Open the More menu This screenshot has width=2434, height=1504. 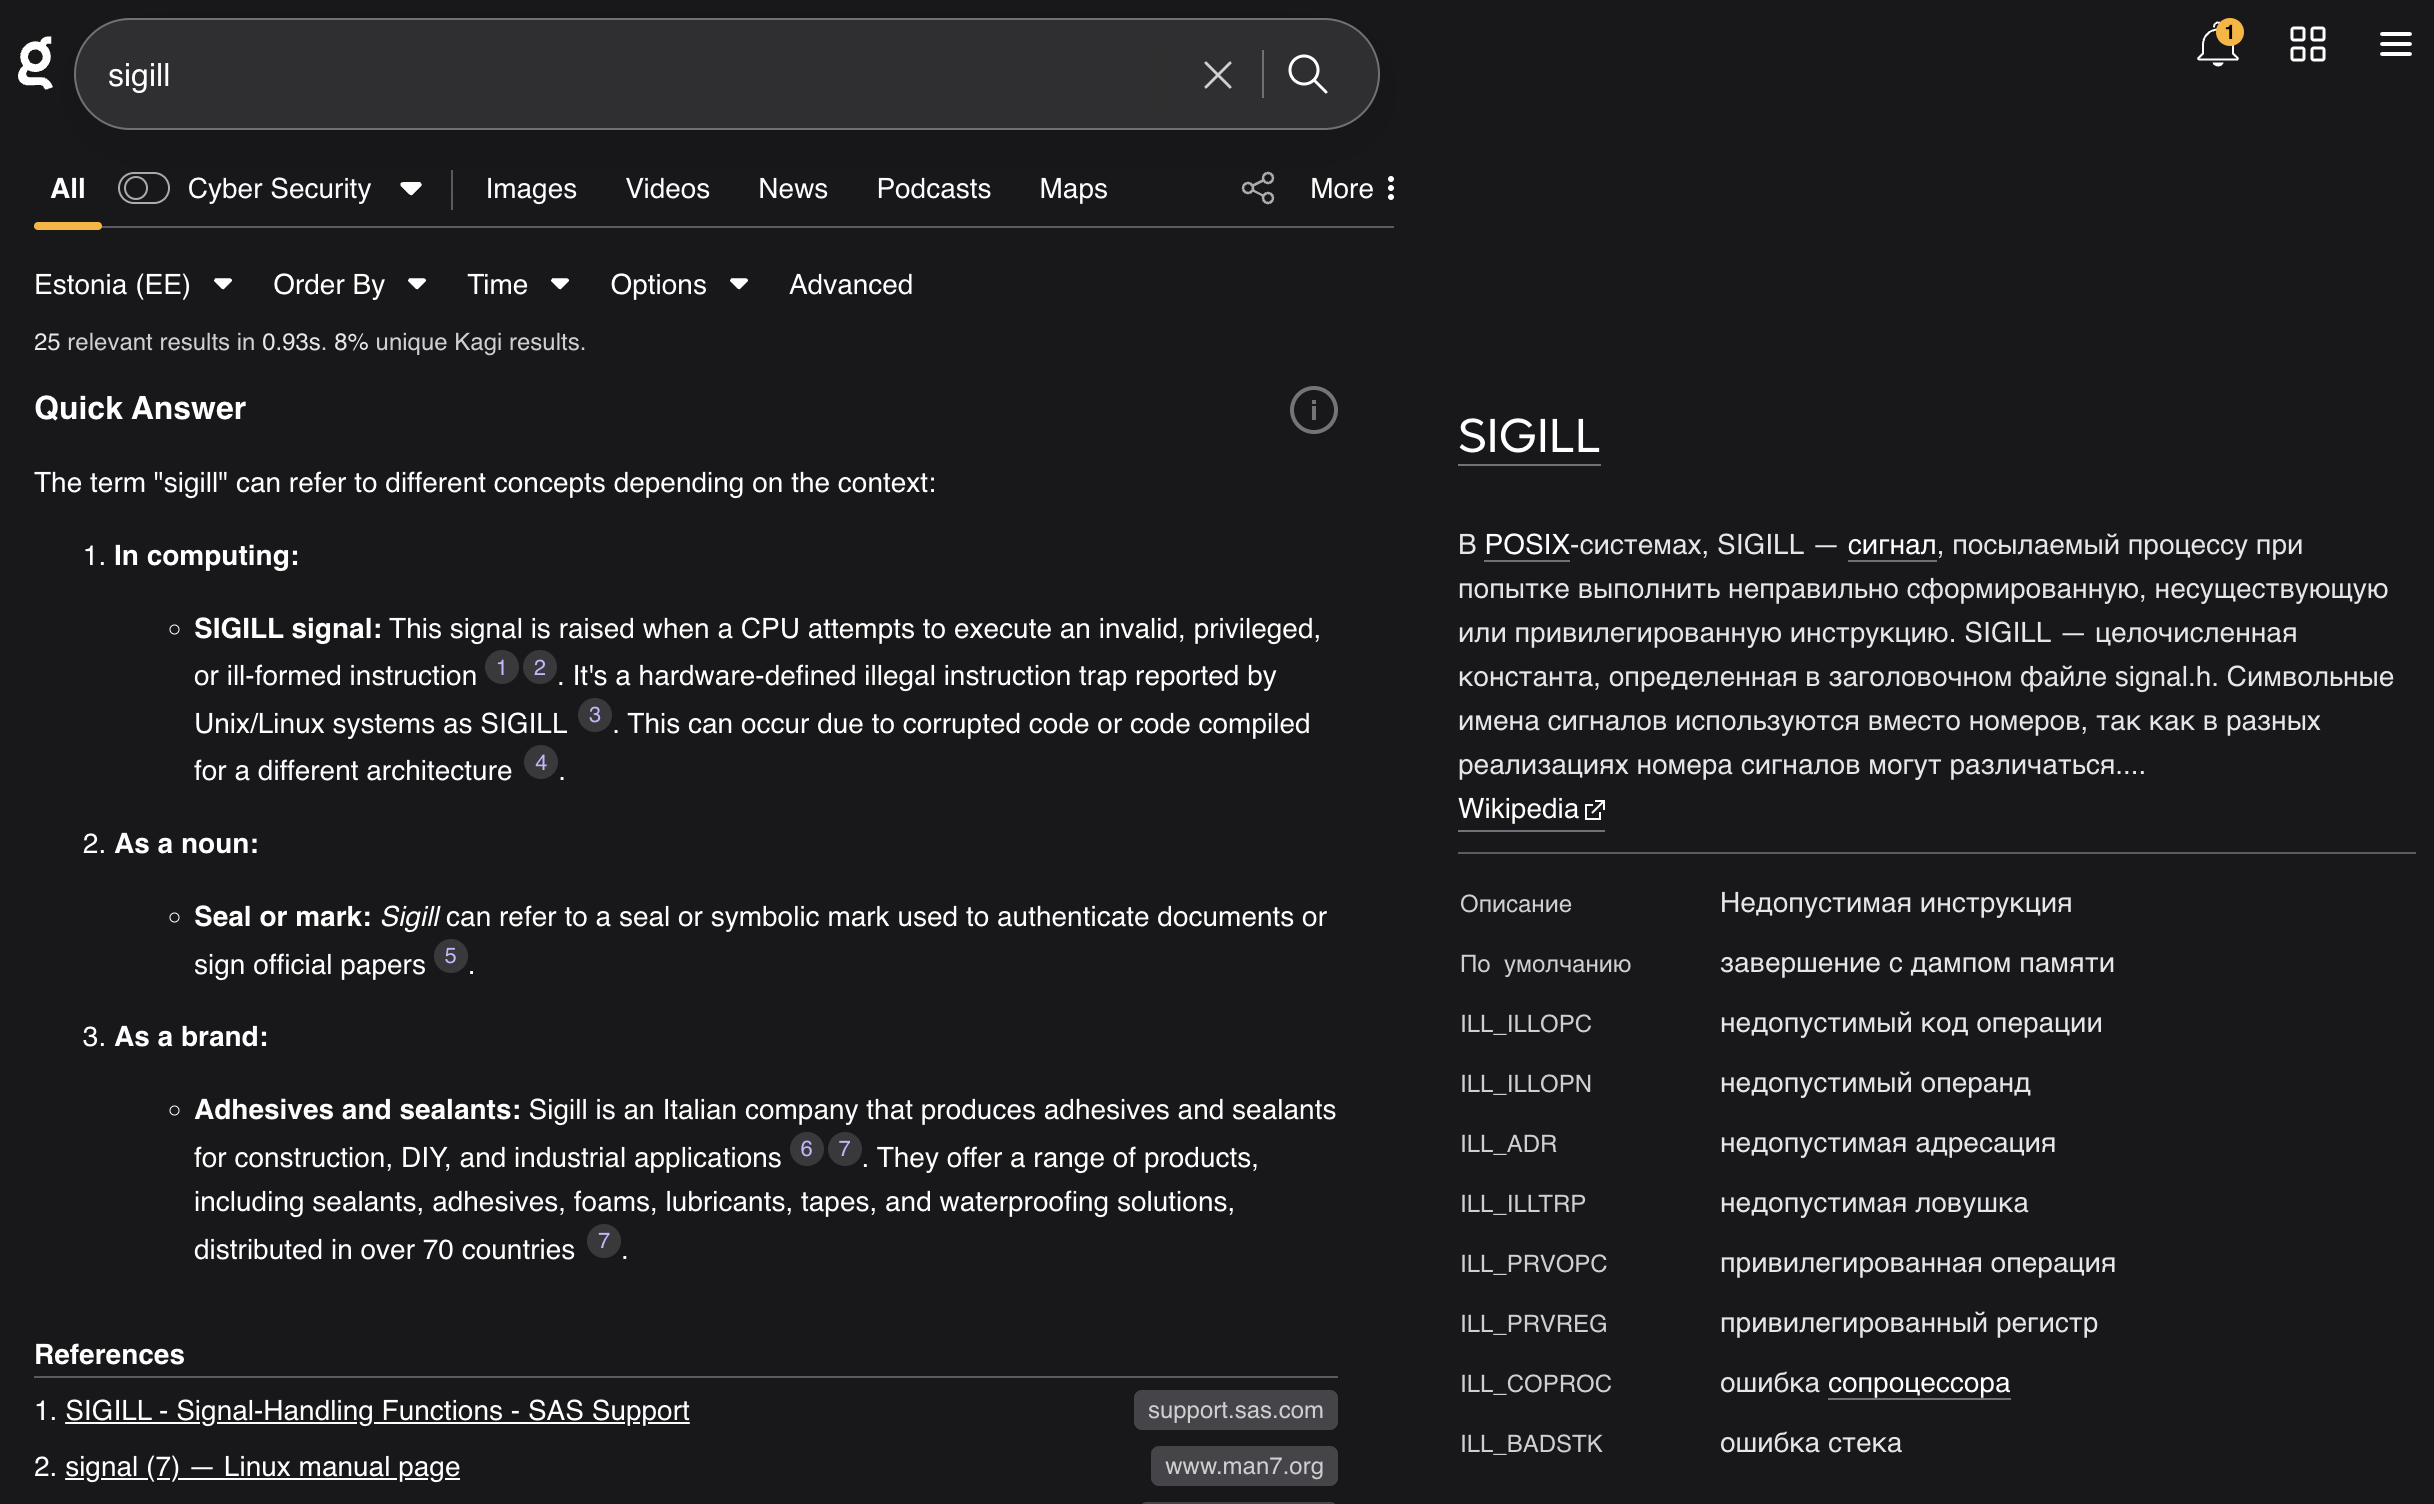1352,189
